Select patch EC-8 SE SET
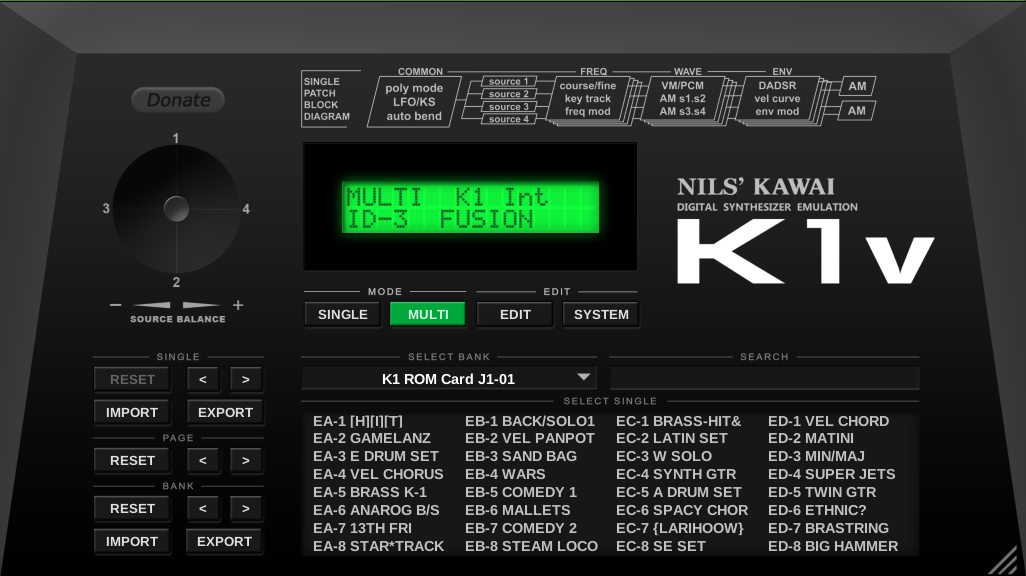Viewport: 1026px width, 576px height. (x=661, y=546)
